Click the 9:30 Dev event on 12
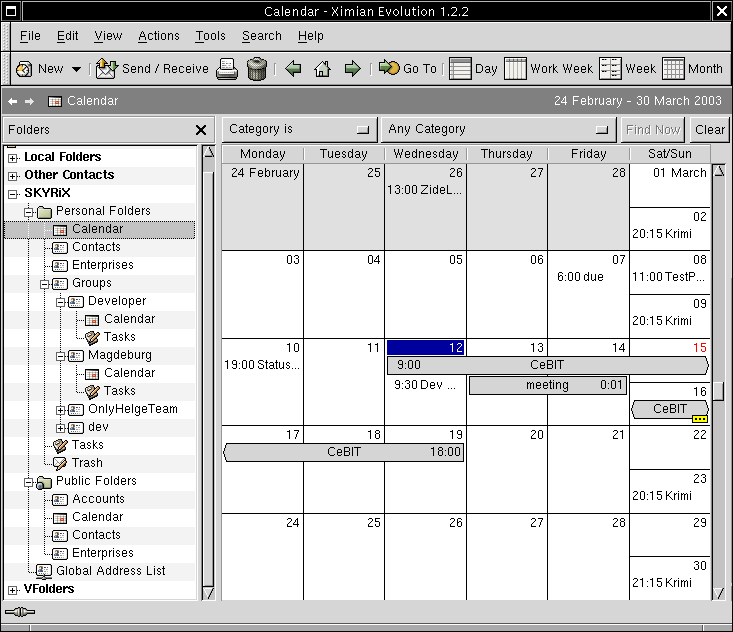 tap(424, 385)
